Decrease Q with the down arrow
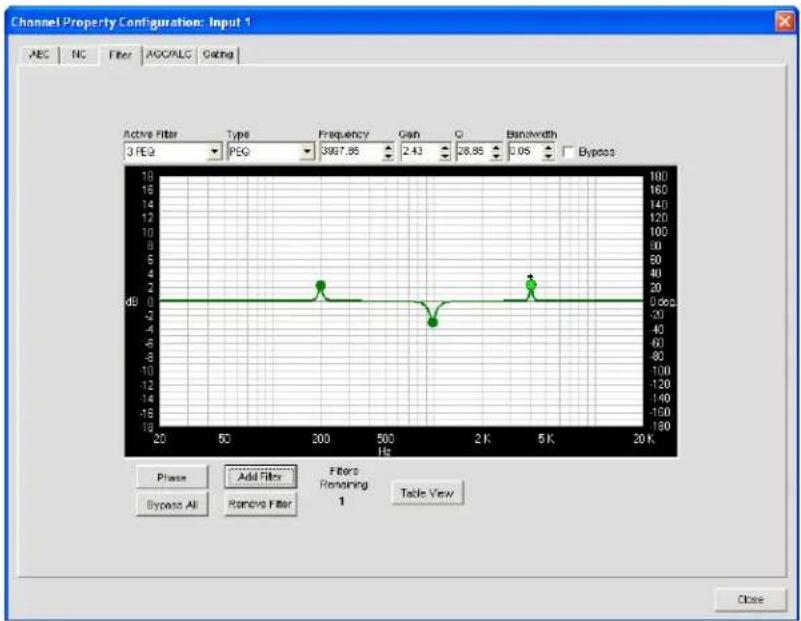This screenshot has height=621, width=801. [x=496, y=156]
